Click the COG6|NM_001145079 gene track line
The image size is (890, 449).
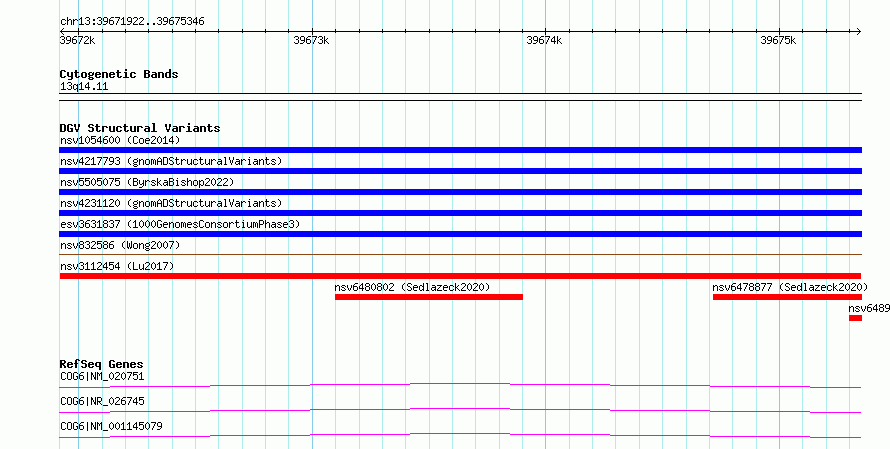click(460, 435)
